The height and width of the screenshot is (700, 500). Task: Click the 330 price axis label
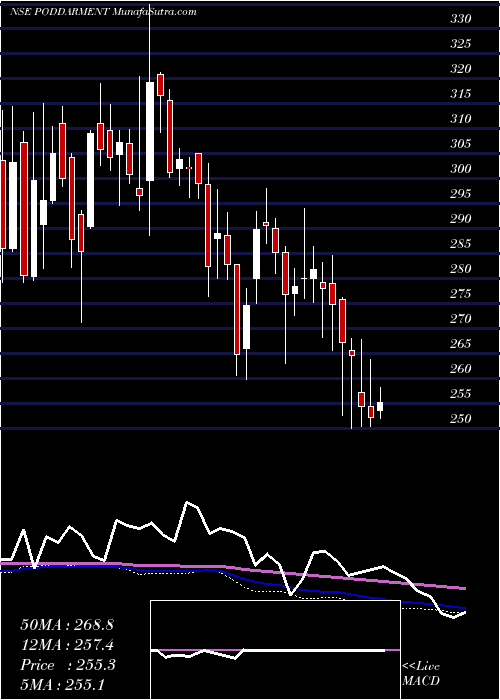(x=460, y=19)
